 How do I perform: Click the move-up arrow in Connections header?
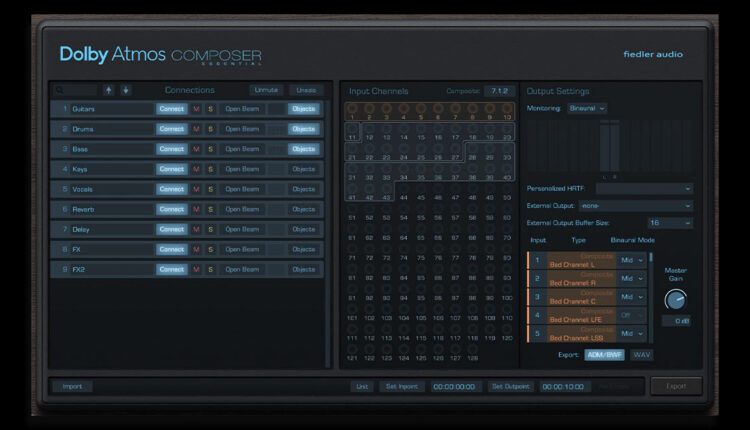point(109,90)
